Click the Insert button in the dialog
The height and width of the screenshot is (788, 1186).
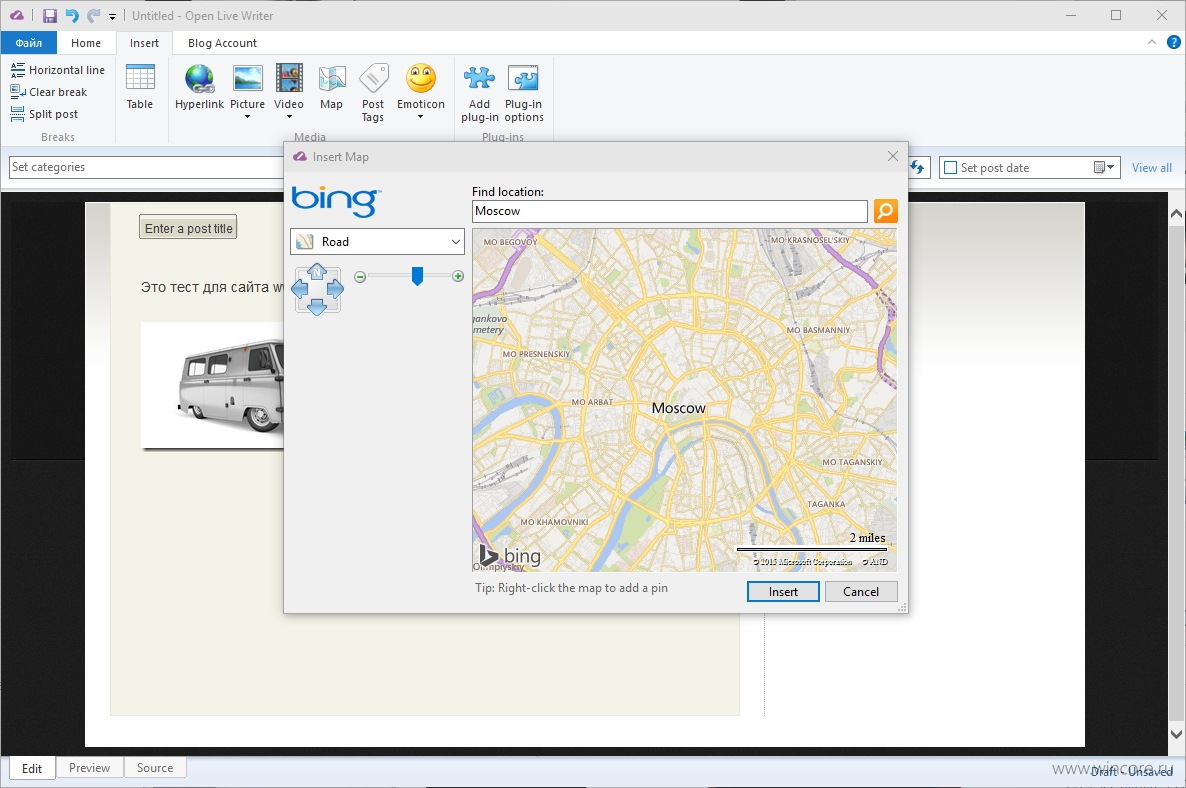(783, 591)
